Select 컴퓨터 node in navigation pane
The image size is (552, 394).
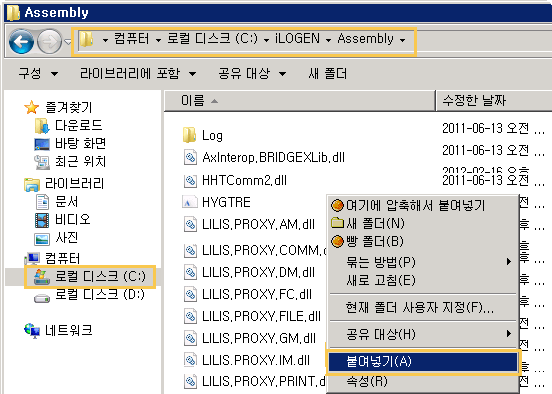tap(52, 259)
